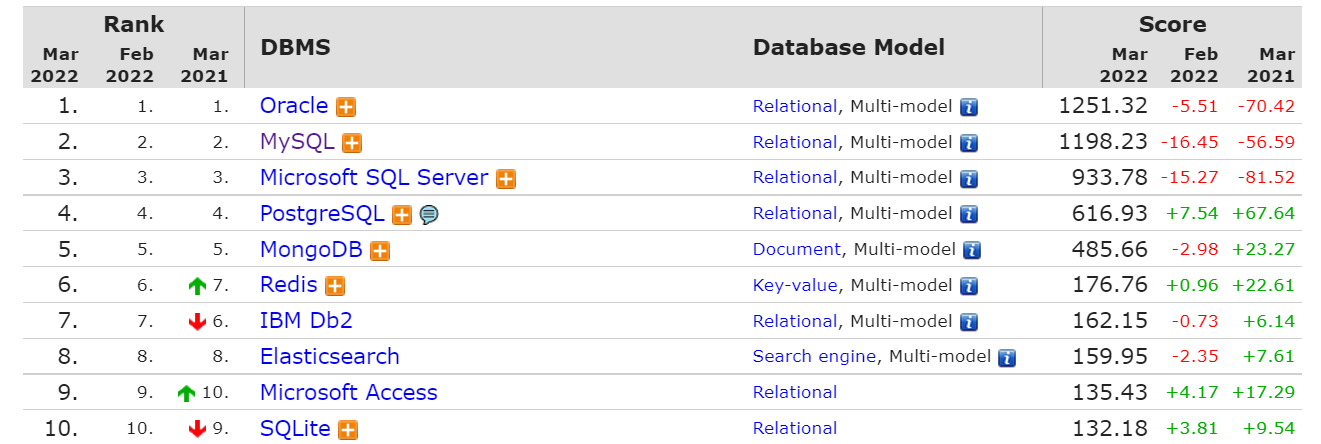Click the Key-value database model link

point(795,285)
